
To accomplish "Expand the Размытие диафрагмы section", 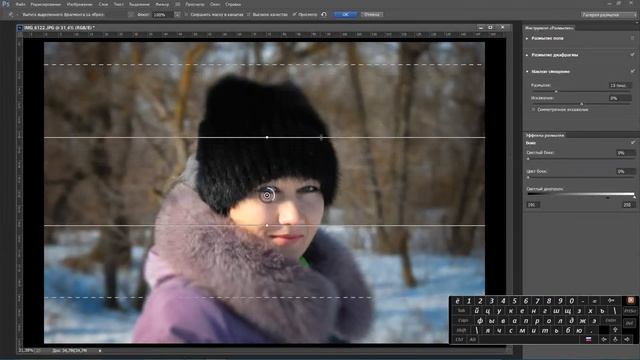I will tap(527, 55).
